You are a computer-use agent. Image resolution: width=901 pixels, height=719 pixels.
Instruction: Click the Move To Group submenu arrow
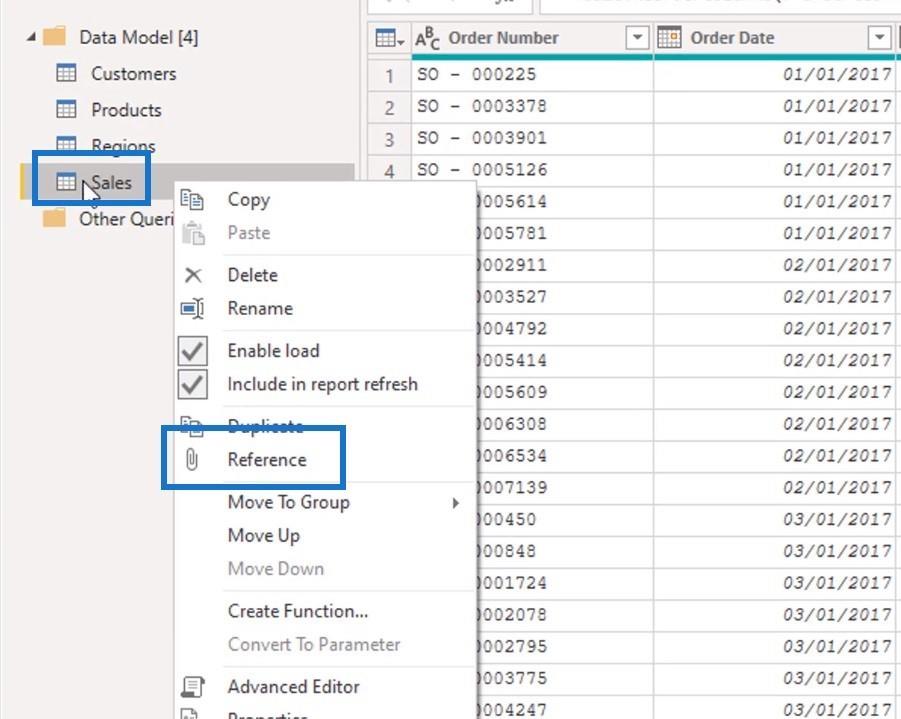point(456,503)
